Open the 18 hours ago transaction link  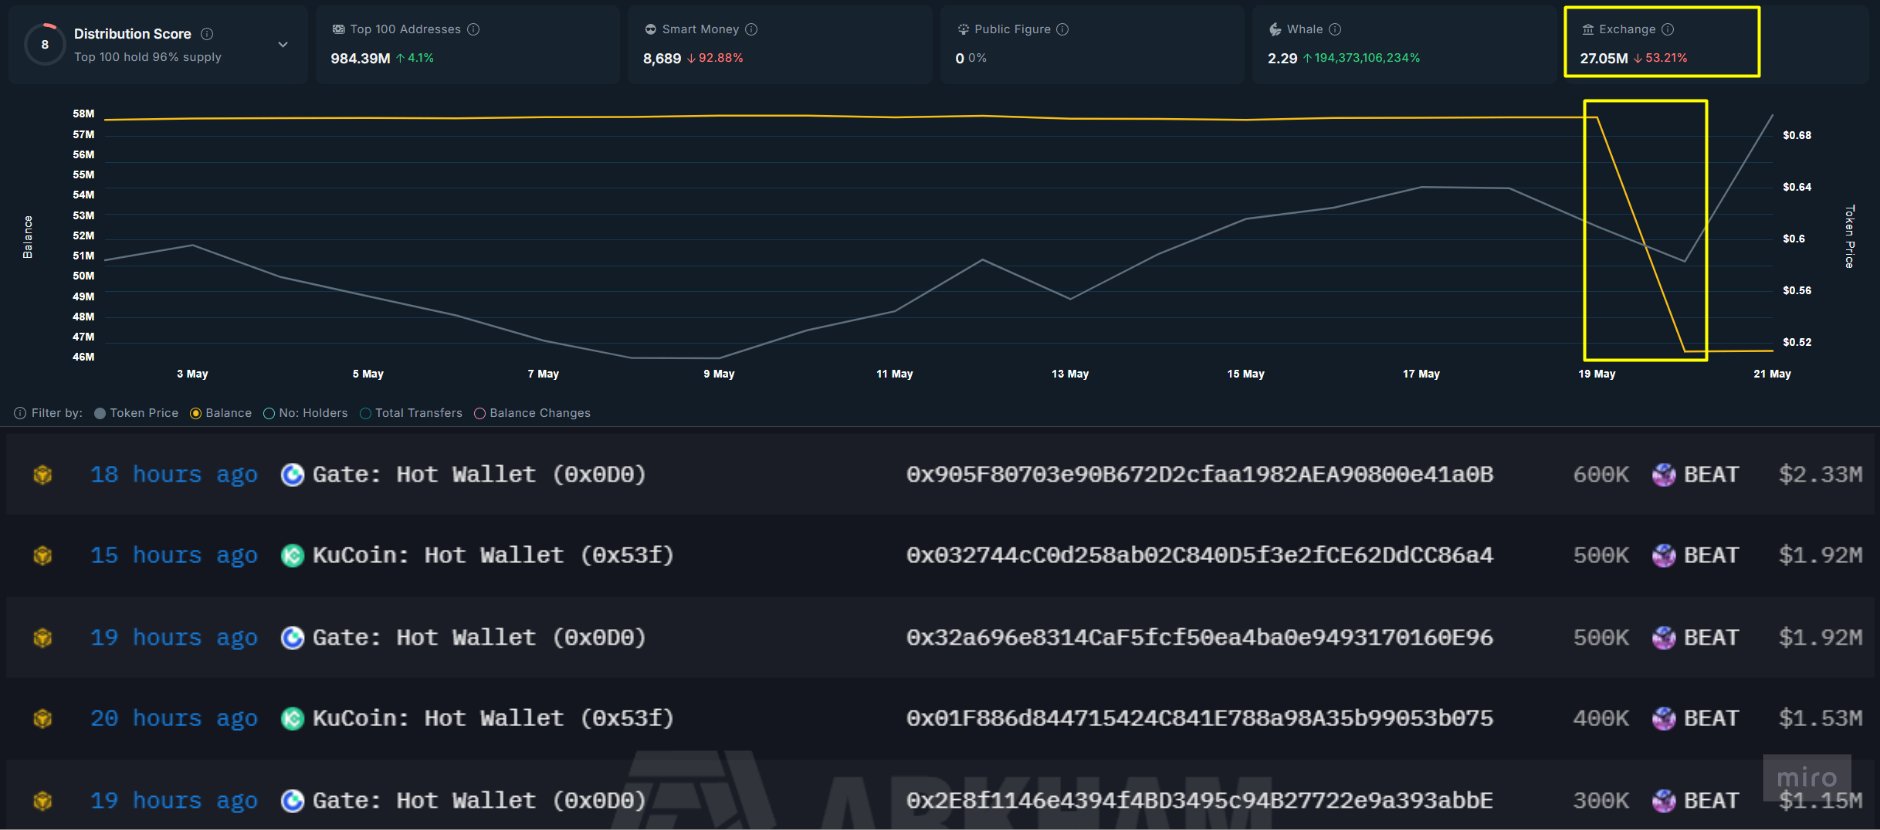(174, 475)
